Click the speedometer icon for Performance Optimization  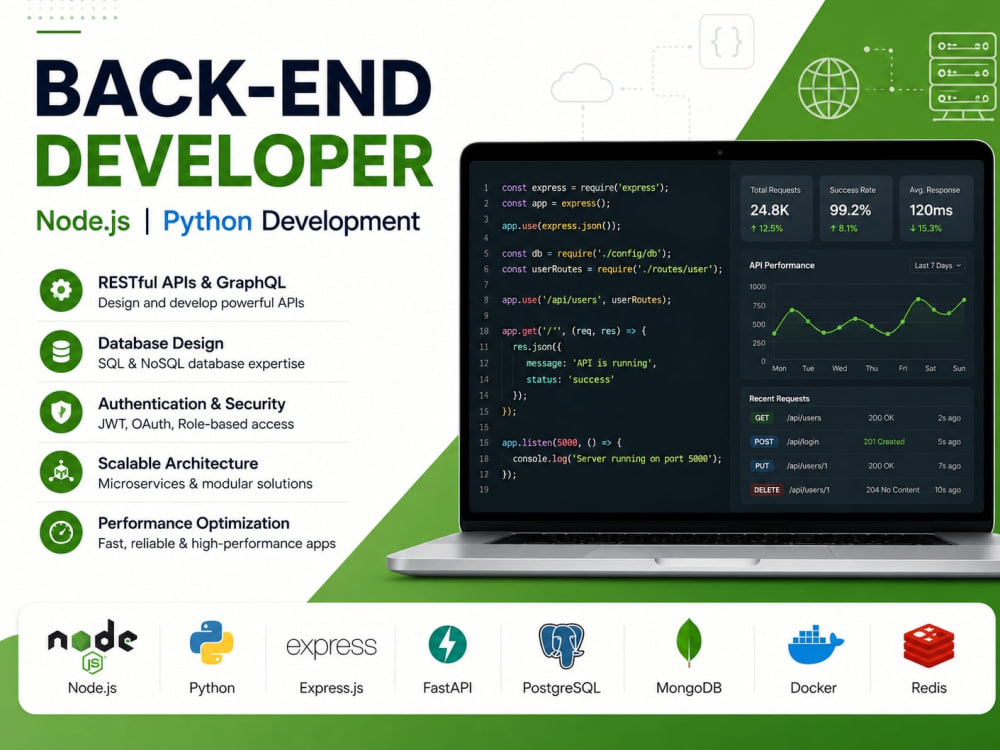pos(61,532)
